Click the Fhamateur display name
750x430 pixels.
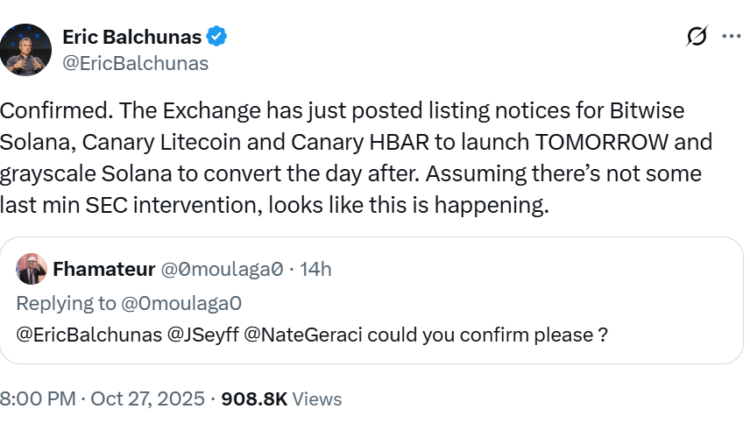pyautogui.click(x=103, y=269)
